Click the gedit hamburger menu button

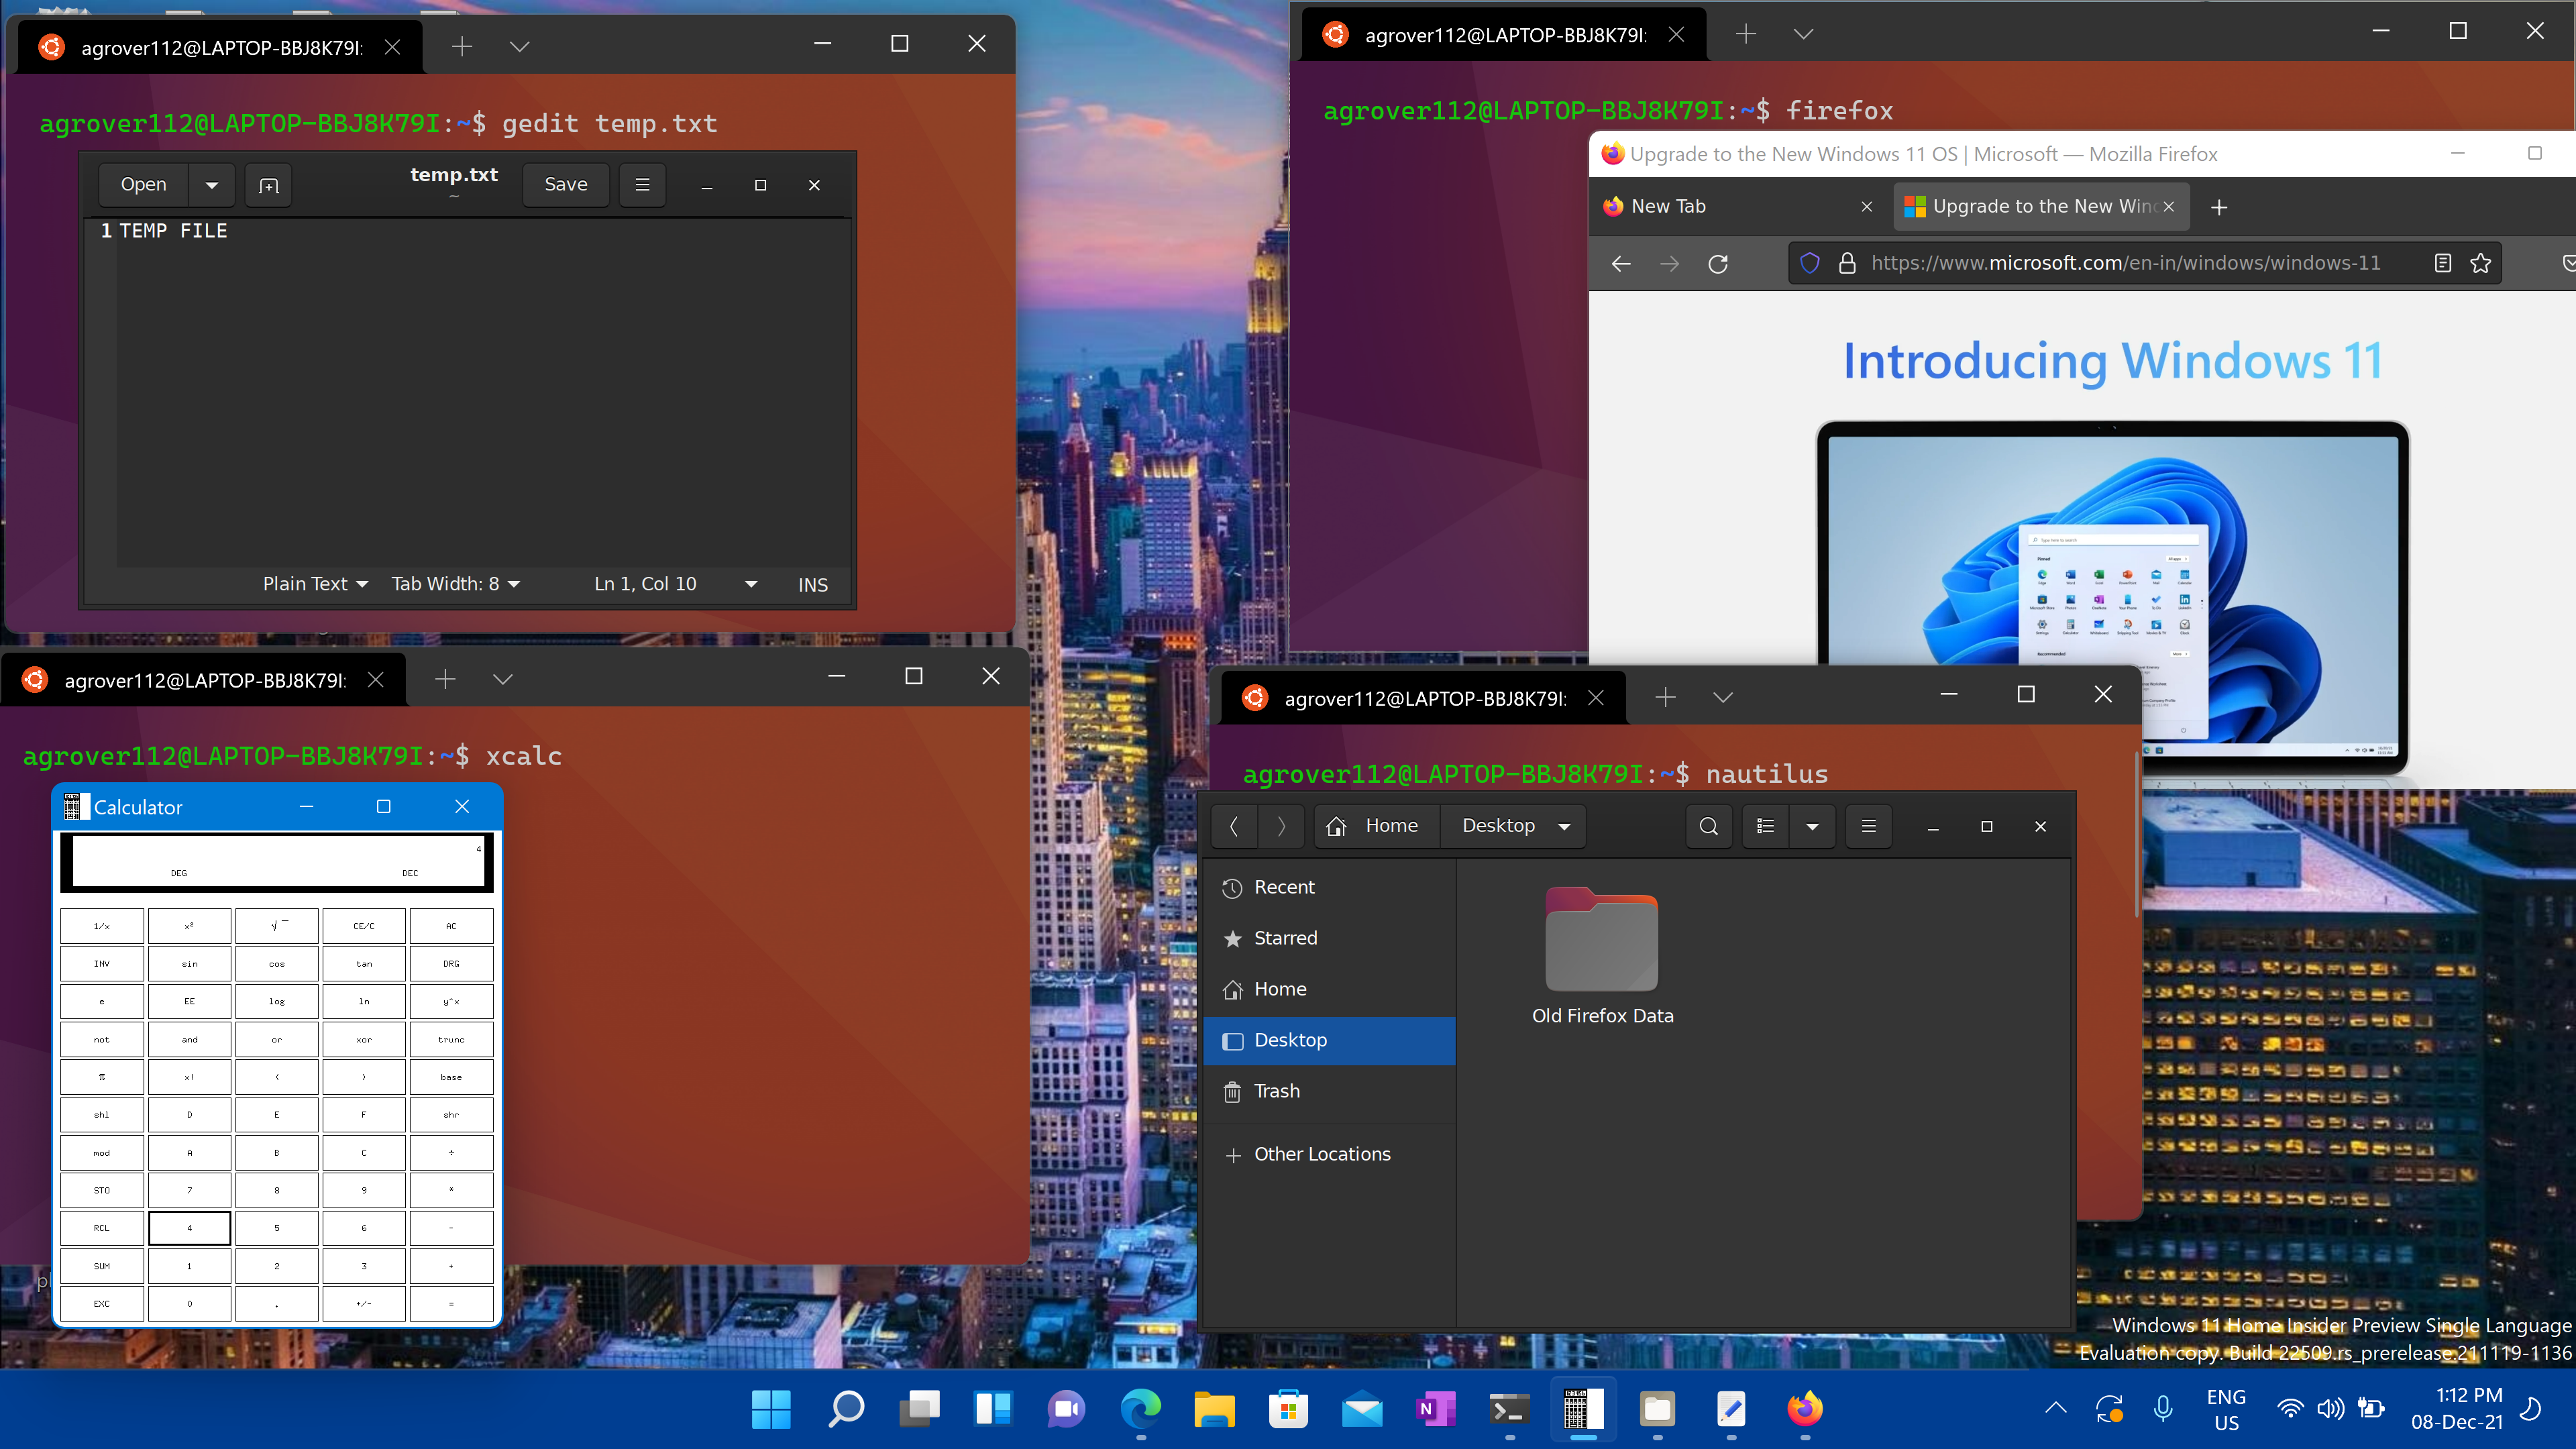[642, 184]
